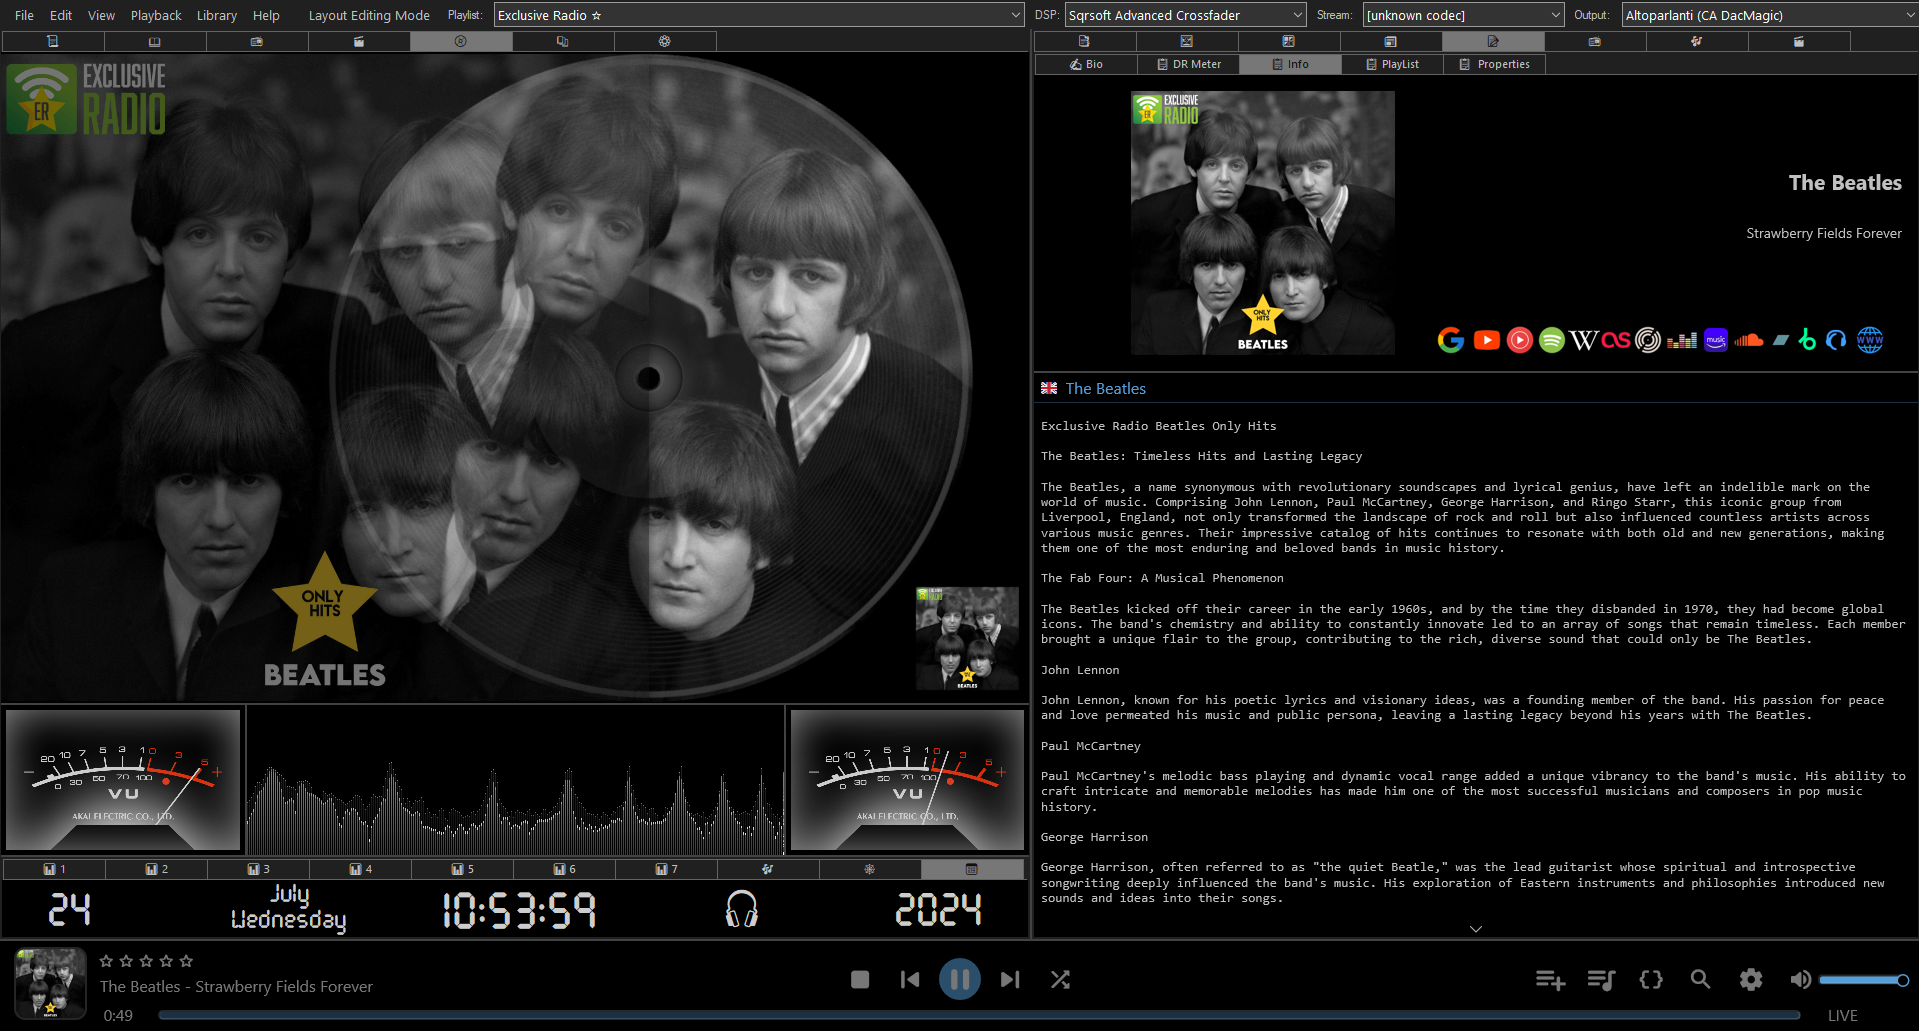Click the playback seek bar

pyautogui.click(x=979, y=1015)
